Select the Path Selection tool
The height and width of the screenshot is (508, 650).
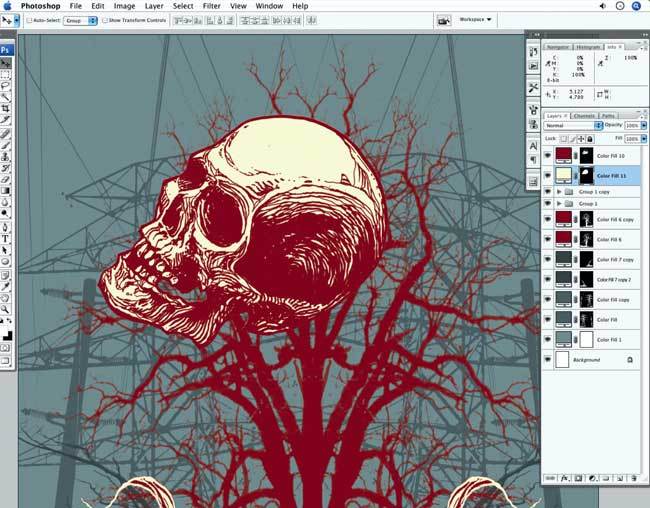pyautogui.click(x=6, y=250)
